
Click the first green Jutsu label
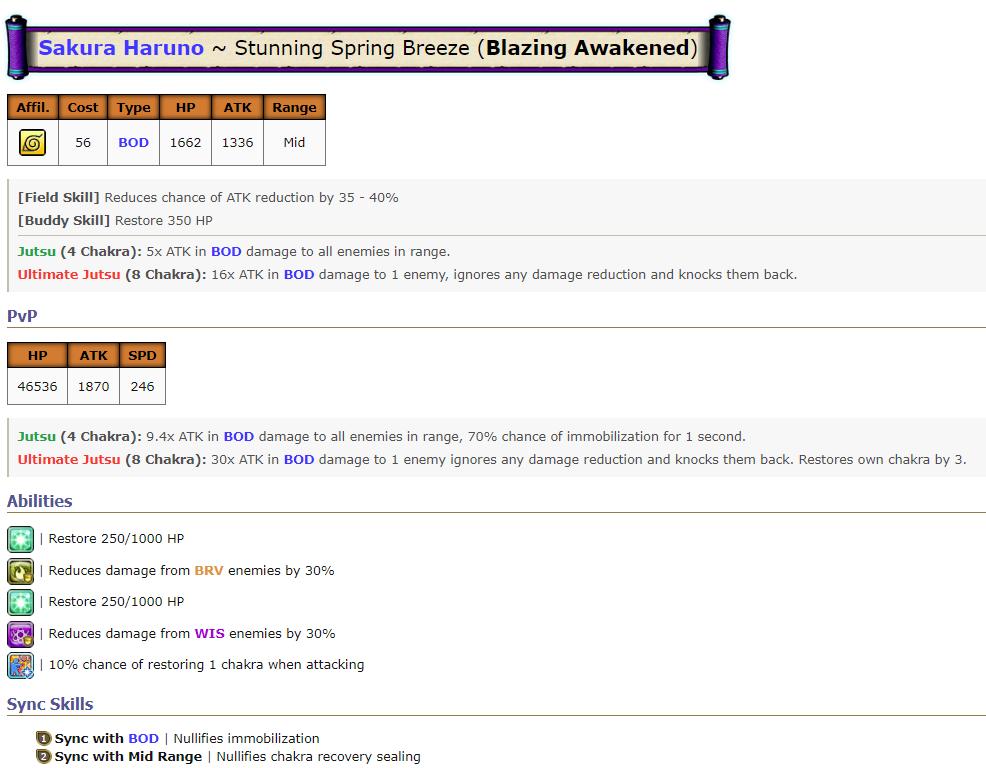[36, 252]
